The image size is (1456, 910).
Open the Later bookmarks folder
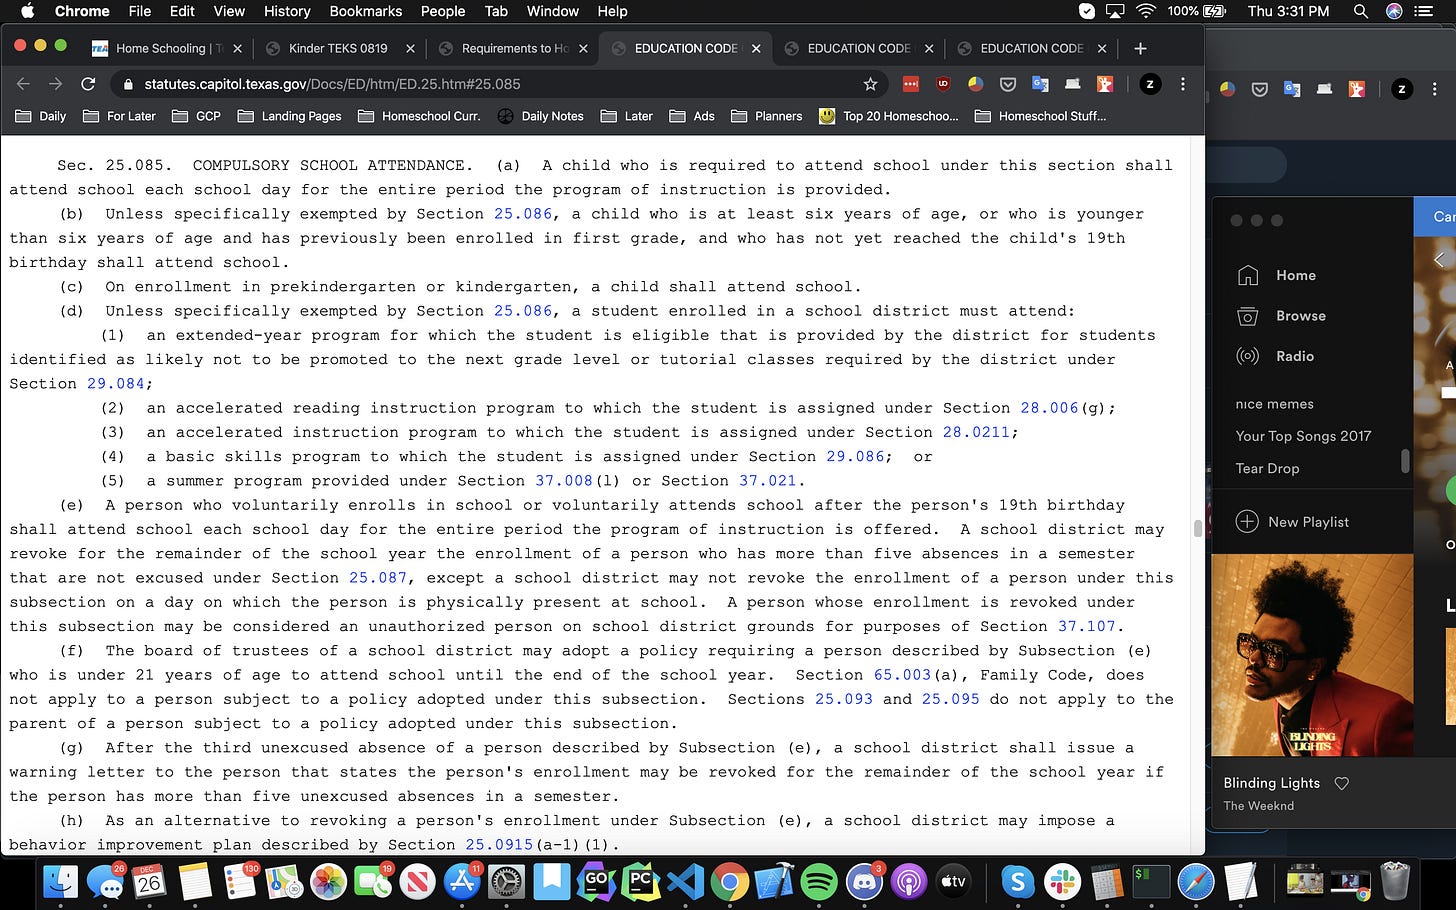click(x=627, y=116)
